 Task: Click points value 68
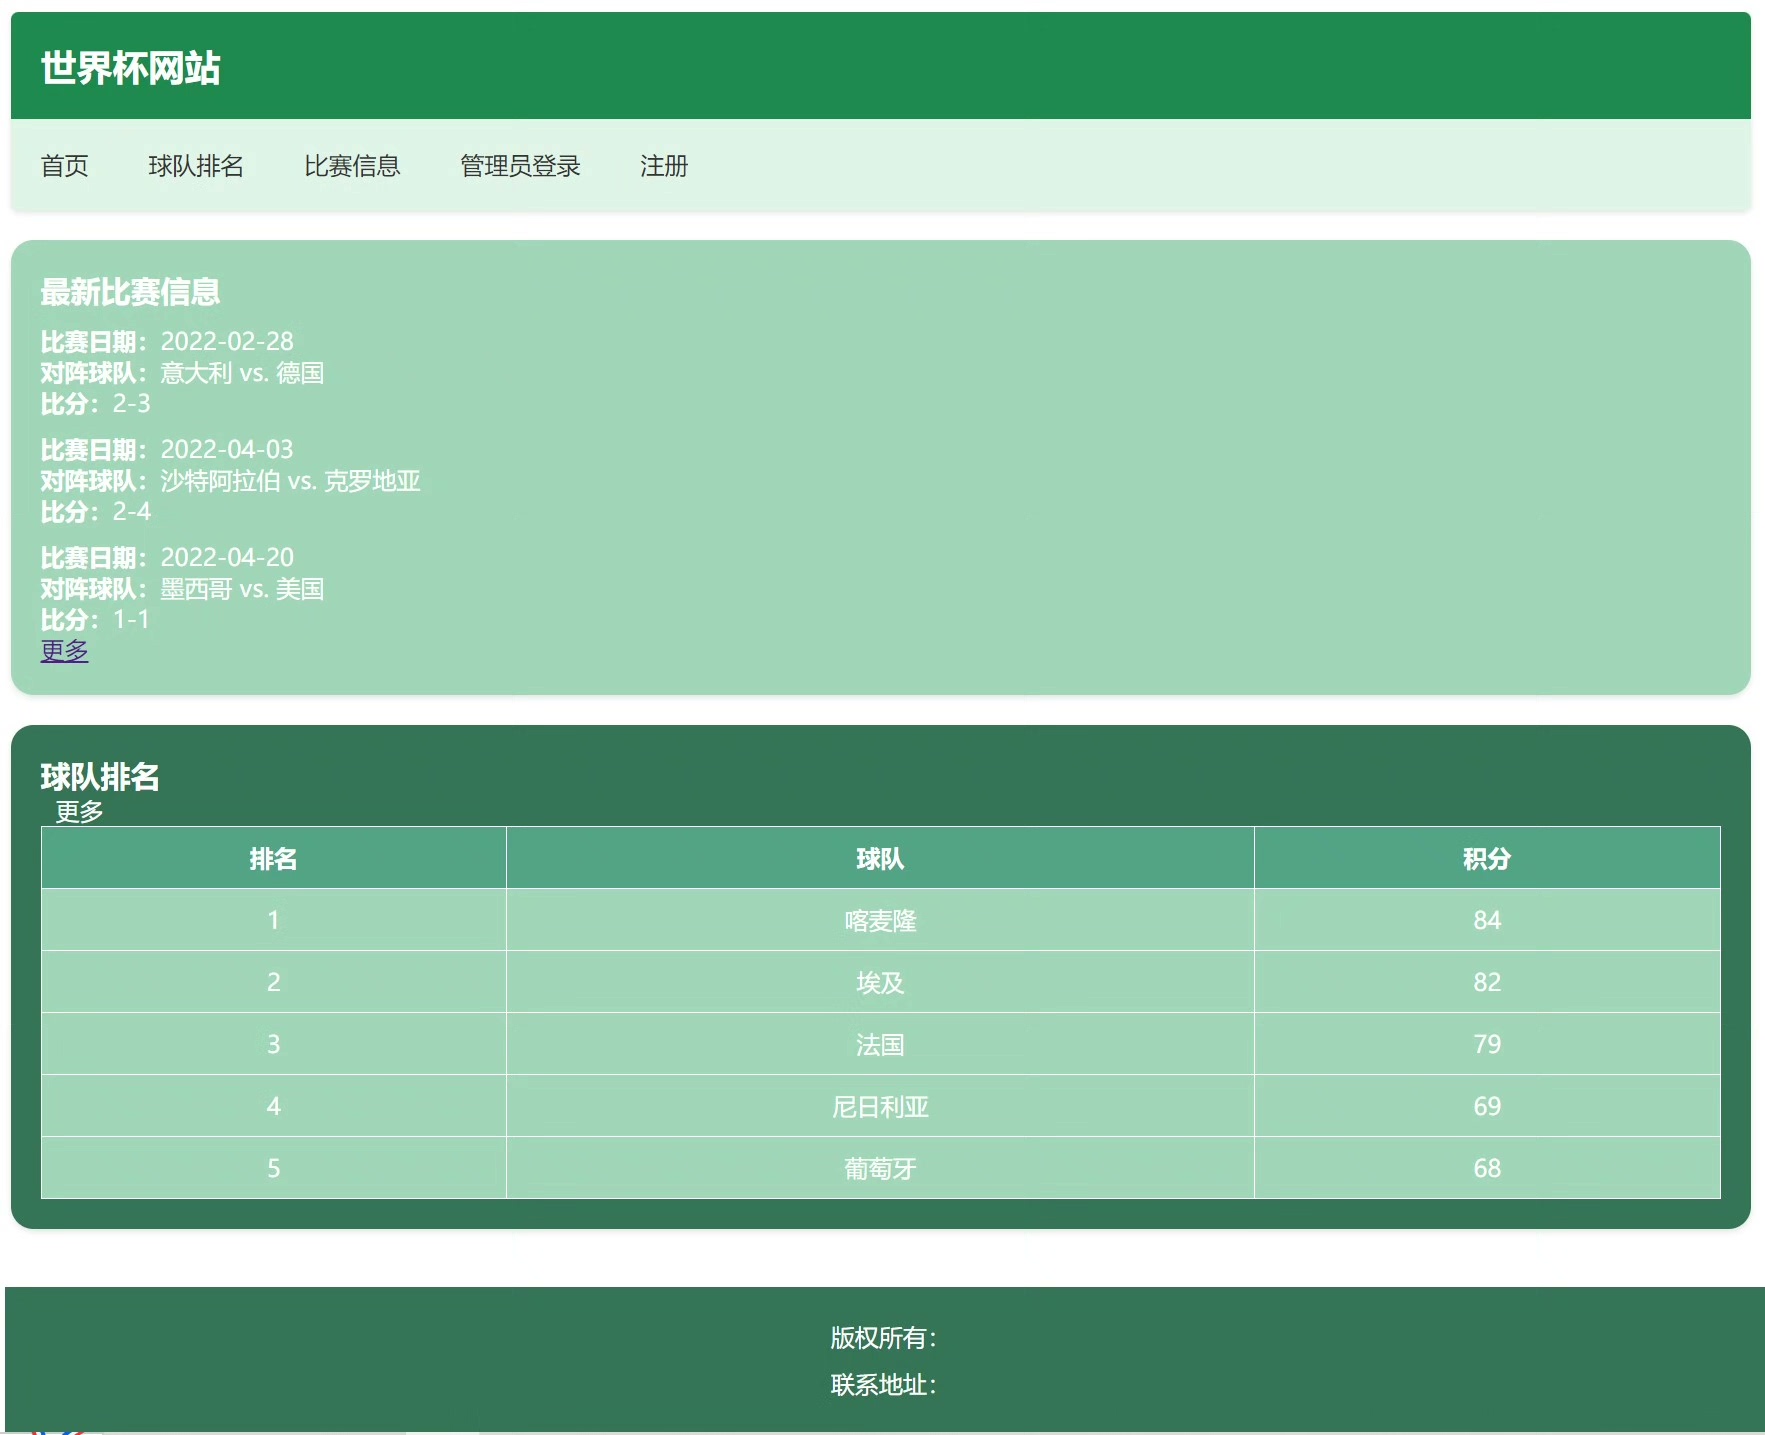pos(1487,1168)
